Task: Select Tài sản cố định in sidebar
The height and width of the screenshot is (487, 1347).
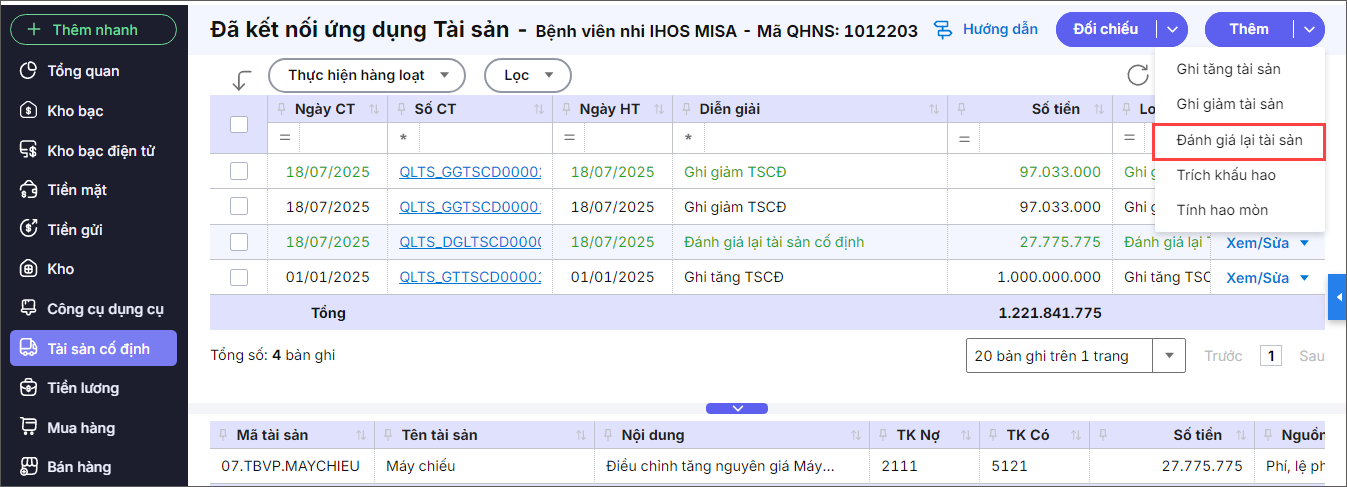Action: tap(93, 348)
